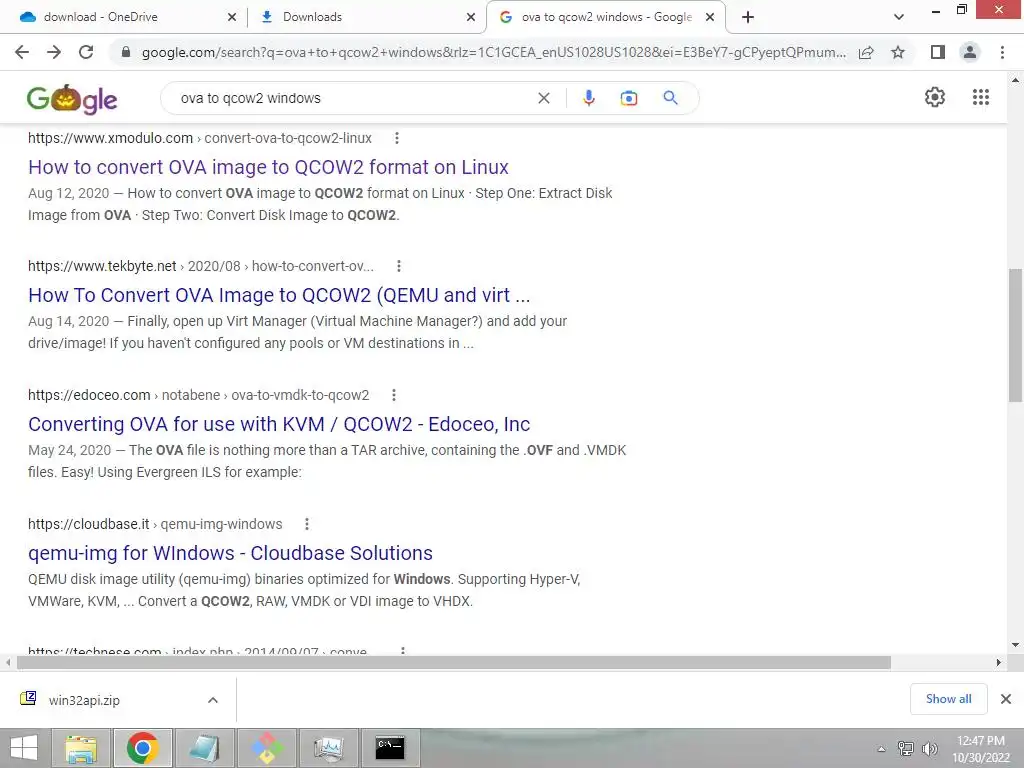Click the vertical page scrollbar thumb
Image resolution: width=1024 pixels, height=768 pixels.
pyautogui.click(x=1015, y=334)
